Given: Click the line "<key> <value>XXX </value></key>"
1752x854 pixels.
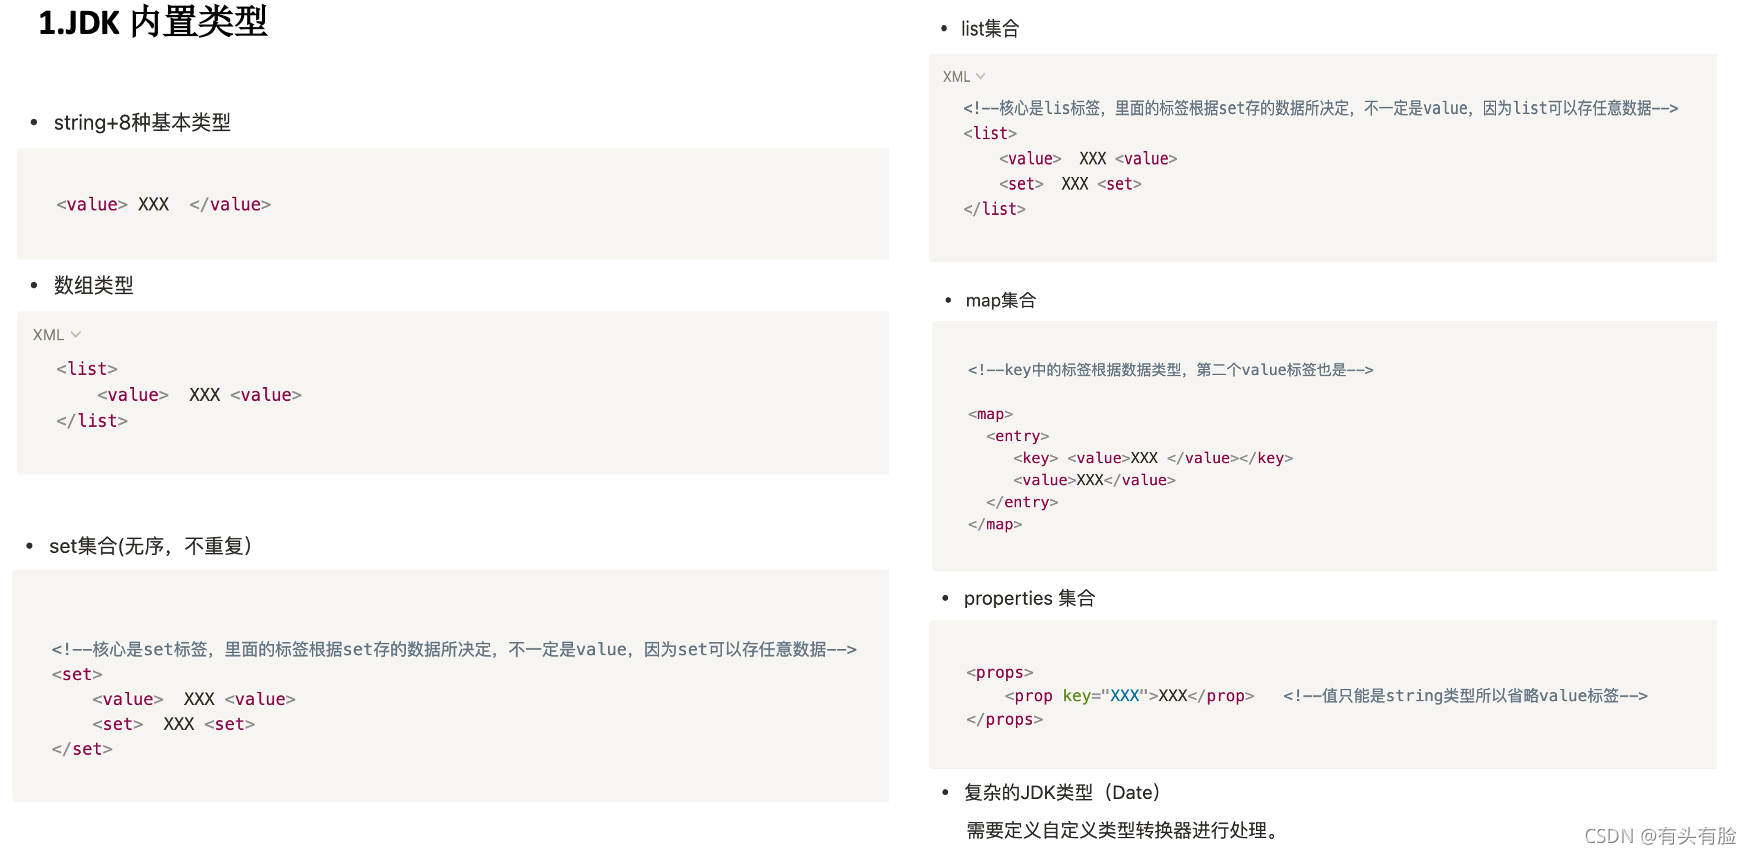Looking at the screenshot, I should [1153, 458].
